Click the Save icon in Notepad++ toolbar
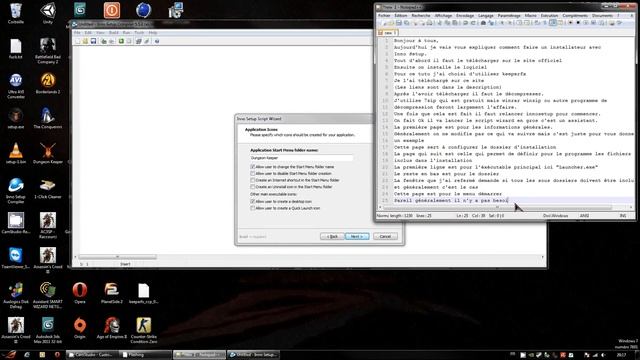The width and height of the screenshot is (640, 360). (x=399, y=23)
